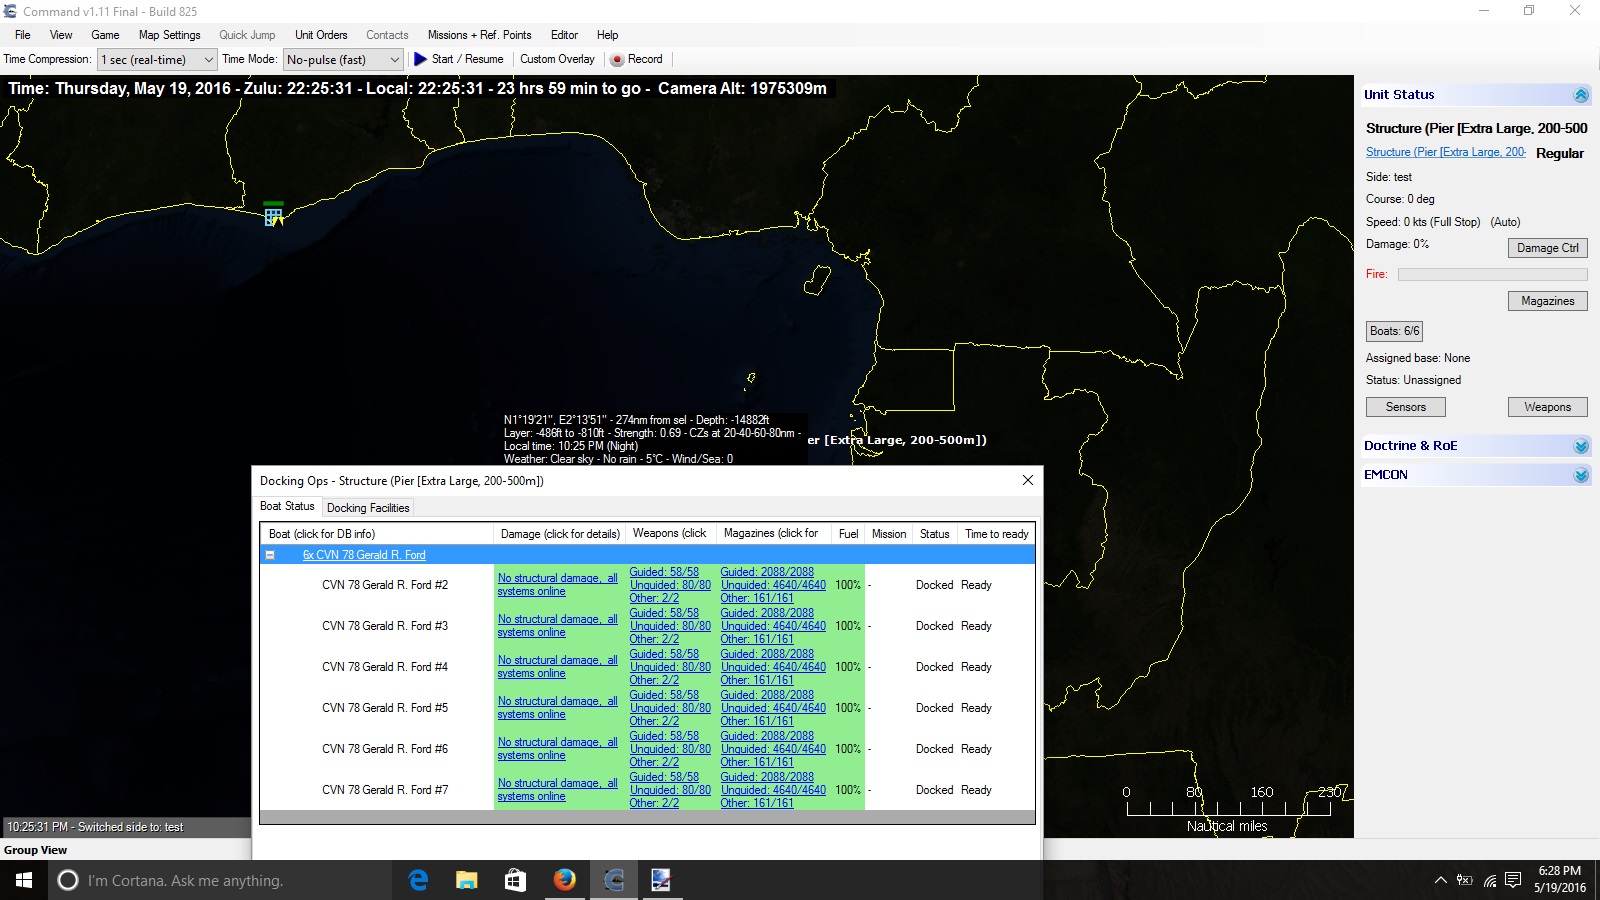The width and height of the screenshot is (1600, 900).
Task: Open the Map Settings menu
Action: pyautogui.click(x=170, y=35)
